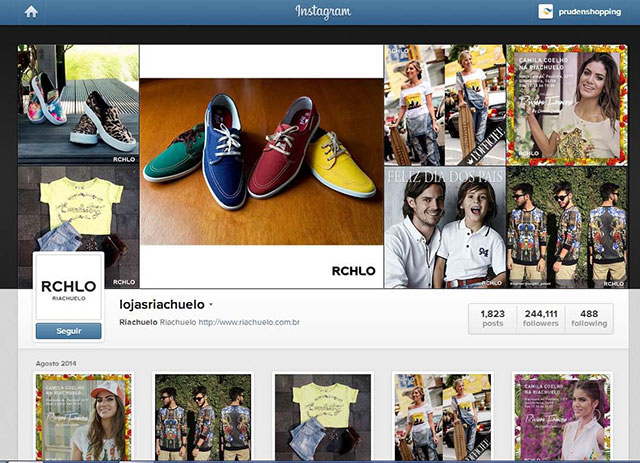Open grid post with purple floral Camila Coelho

tap(562, 417)
